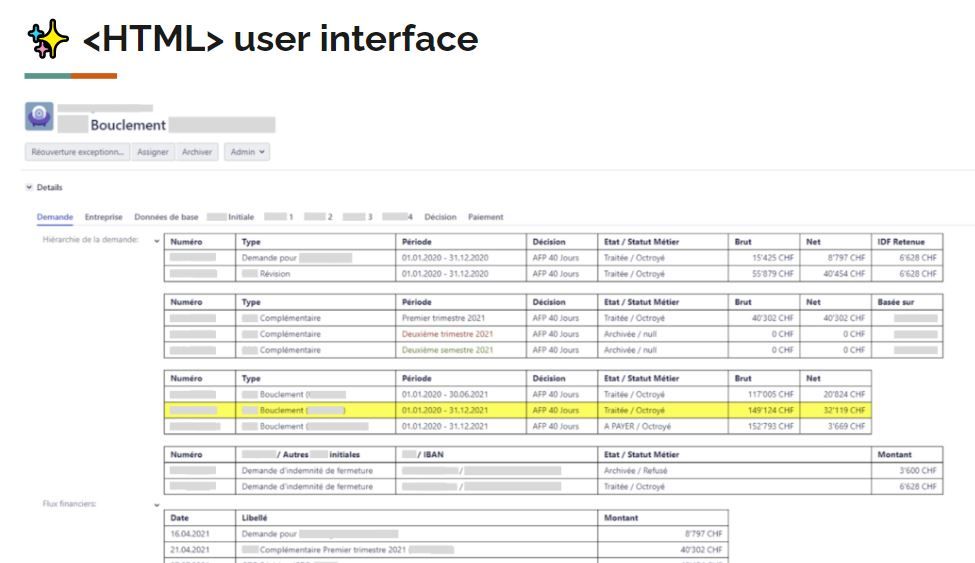Image resolution: width=975 pixels, height=563 pixels.
Task: Click Réouverture exceptionn... button
Action: click(x=78, y=152)
